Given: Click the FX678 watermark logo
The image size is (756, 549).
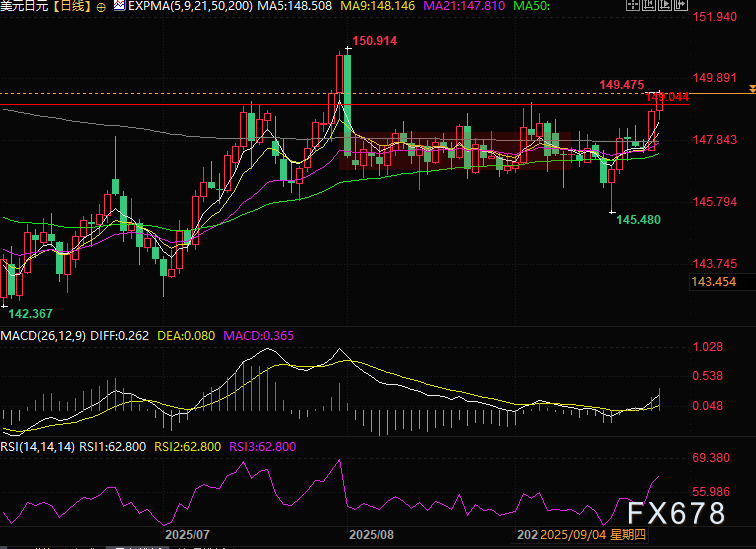Looking at the screenshot, I should pos(677,514).
